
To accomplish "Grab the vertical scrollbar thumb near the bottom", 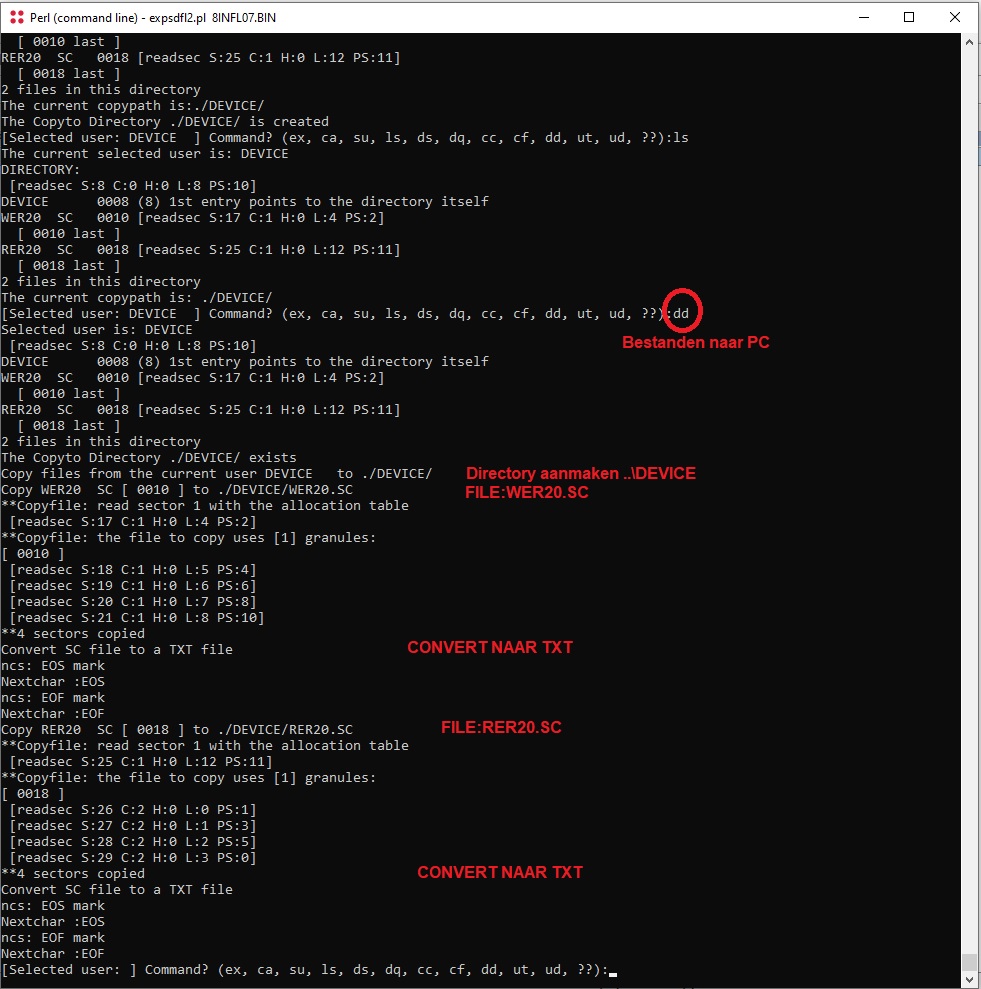I will coord(969,963).
